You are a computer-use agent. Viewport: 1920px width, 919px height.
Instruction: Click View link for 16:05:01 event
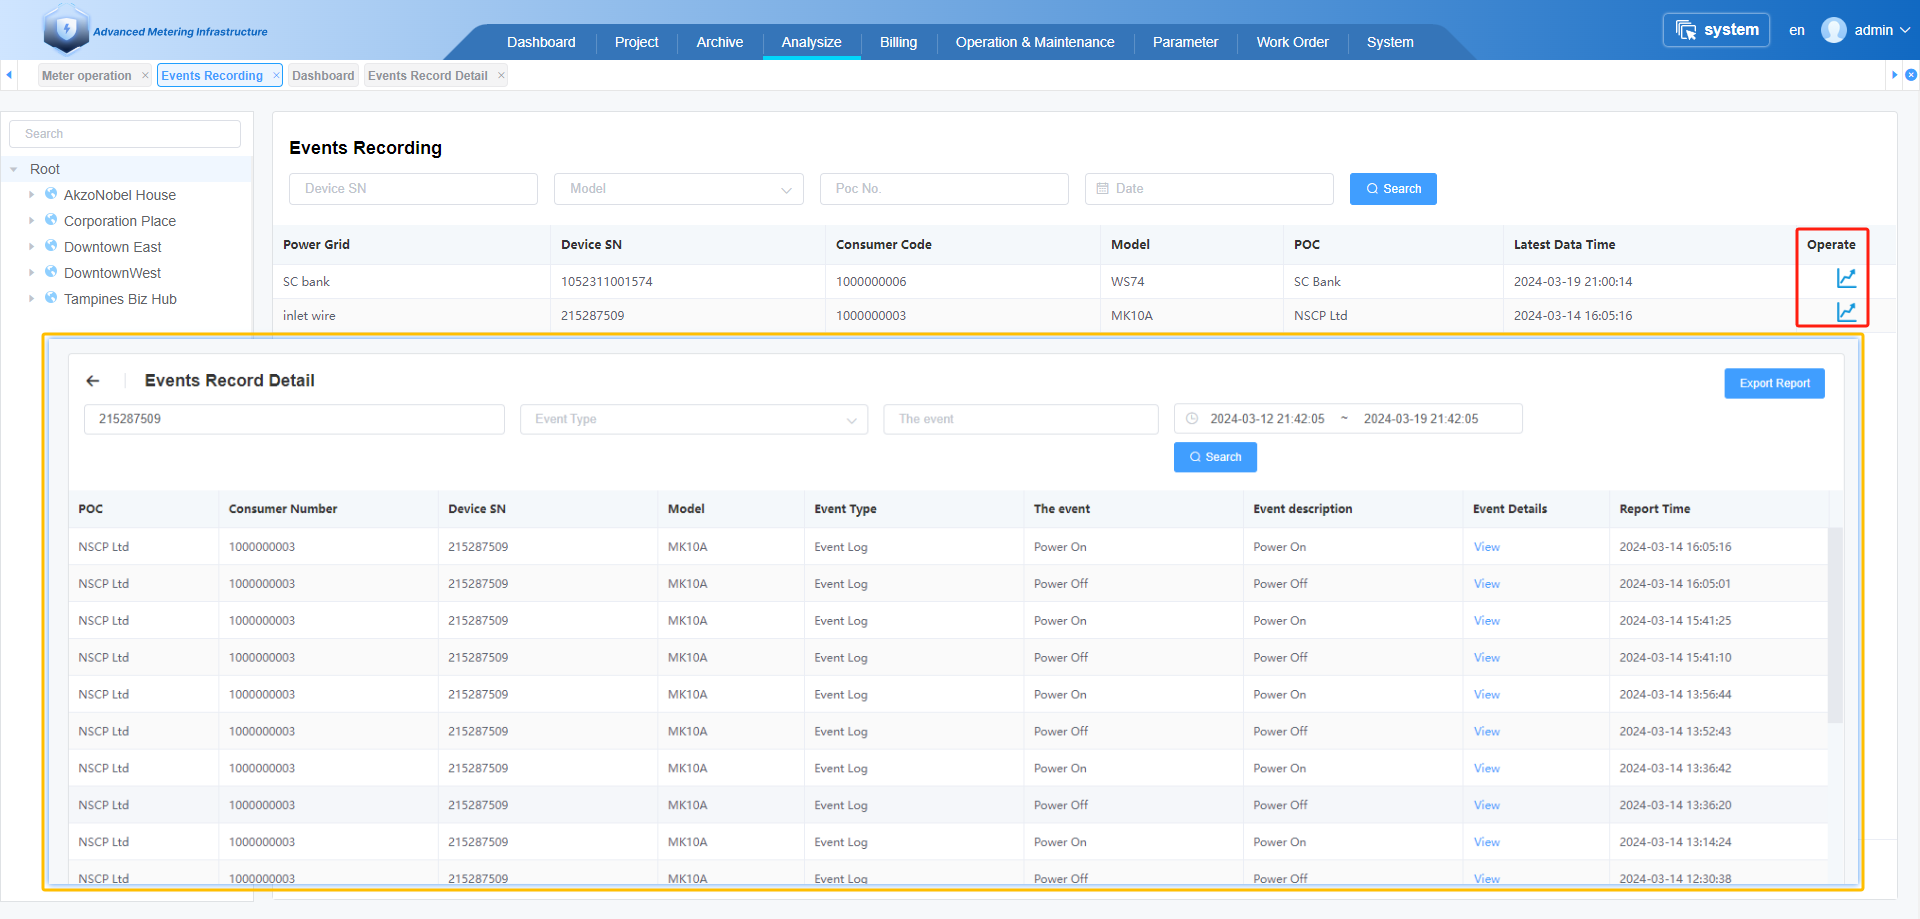[1486, 584]
